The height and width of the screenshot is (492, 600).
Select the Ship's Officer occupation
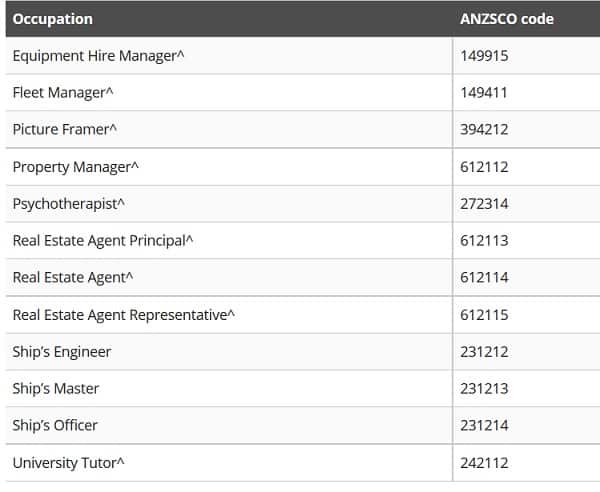(x=55, y=425)
